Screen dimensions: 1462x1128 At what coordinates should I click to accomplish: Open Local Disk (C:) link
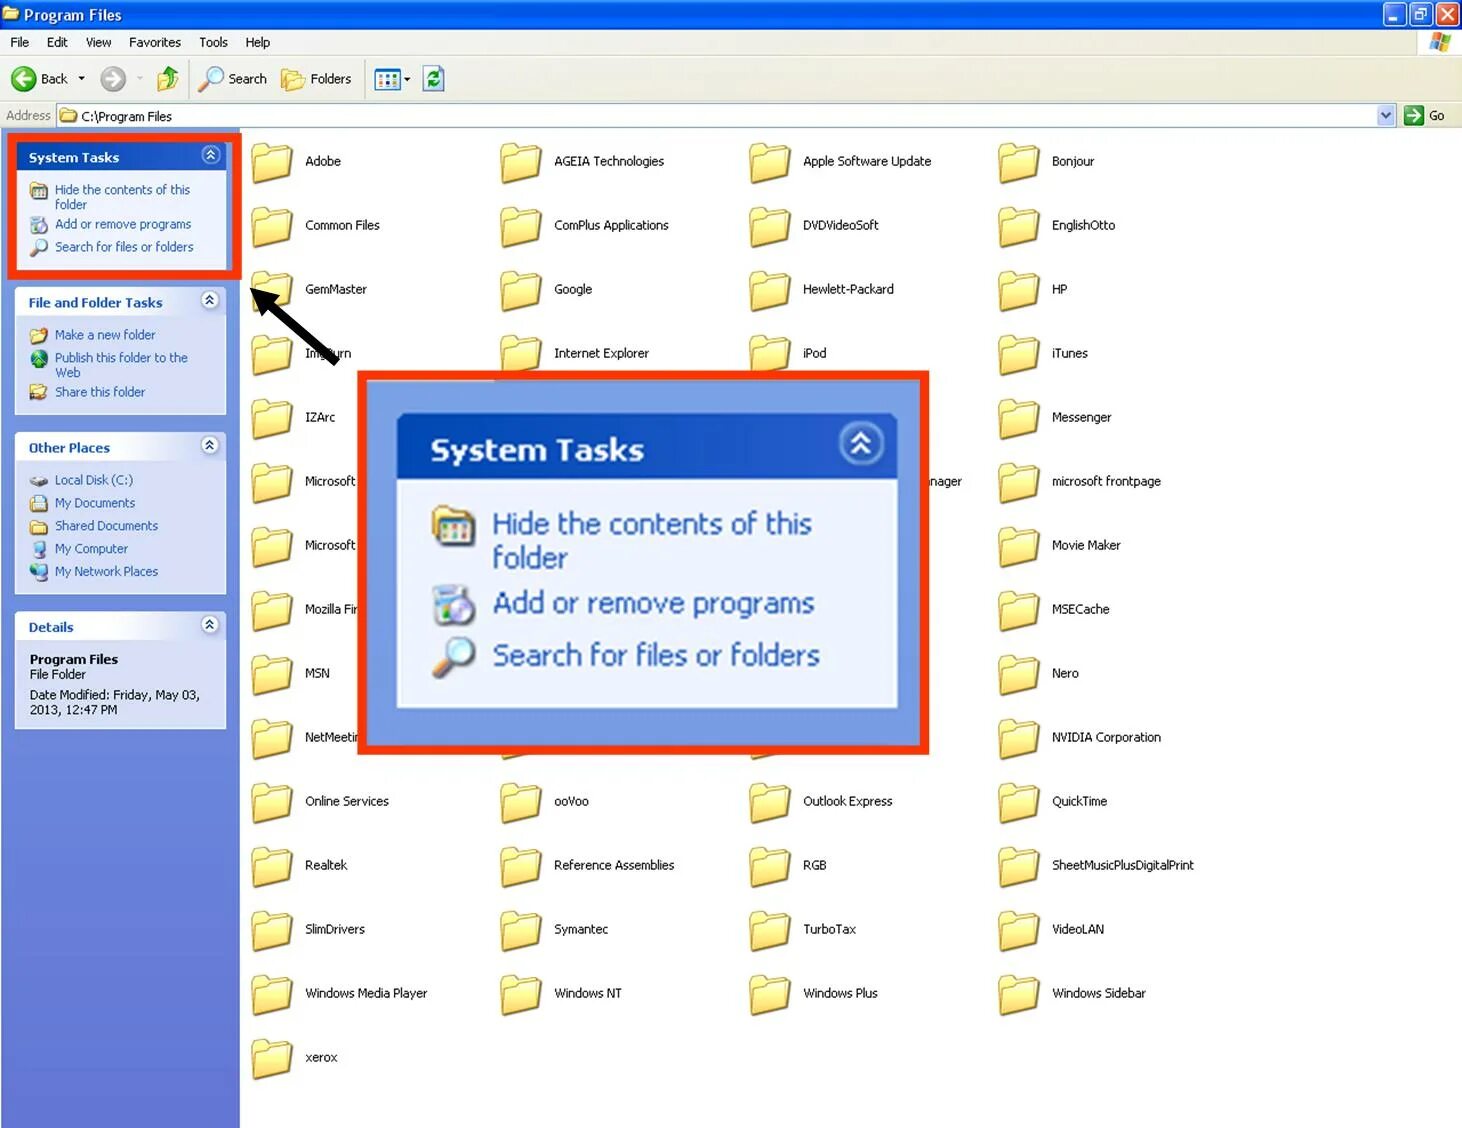pos(94,480)
